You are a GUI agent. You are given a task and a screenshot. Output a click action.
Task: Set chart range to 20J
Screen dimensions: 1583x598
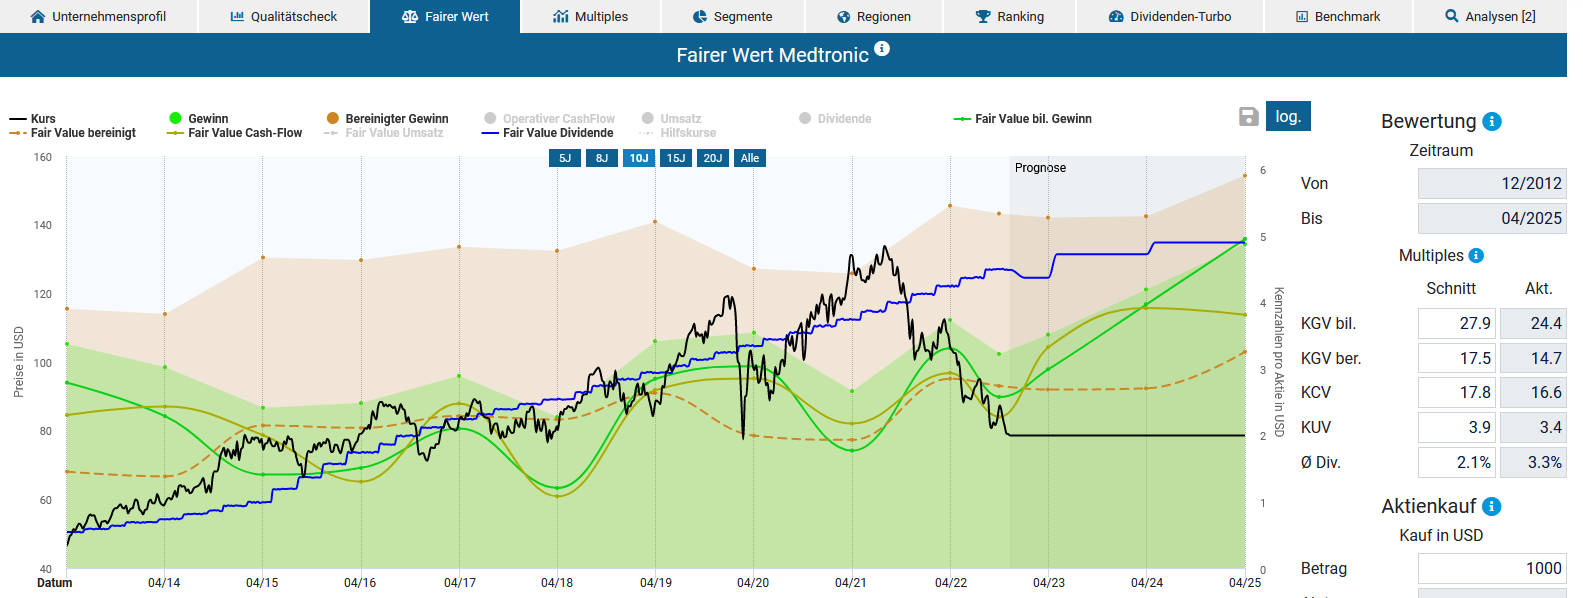click(x=713, y=158)
